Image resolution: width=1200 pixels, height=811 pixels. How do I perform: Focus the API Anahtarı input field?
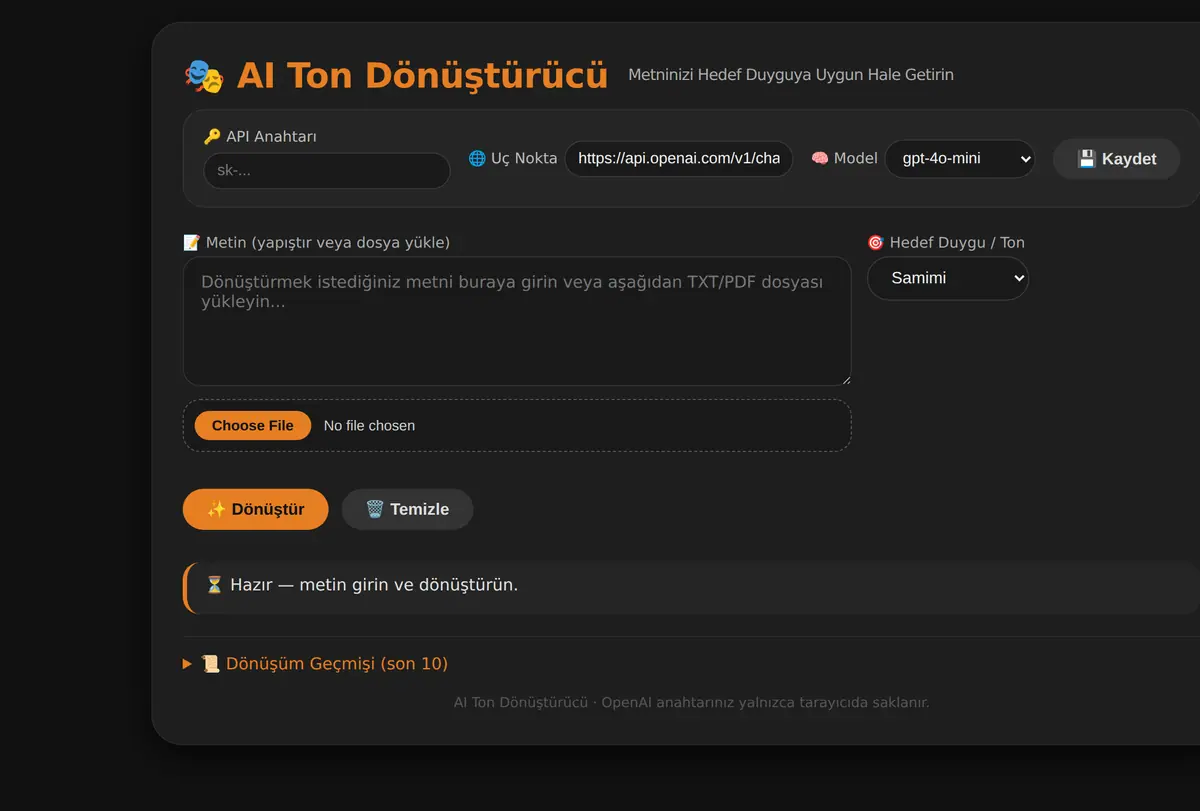[327, 171]
